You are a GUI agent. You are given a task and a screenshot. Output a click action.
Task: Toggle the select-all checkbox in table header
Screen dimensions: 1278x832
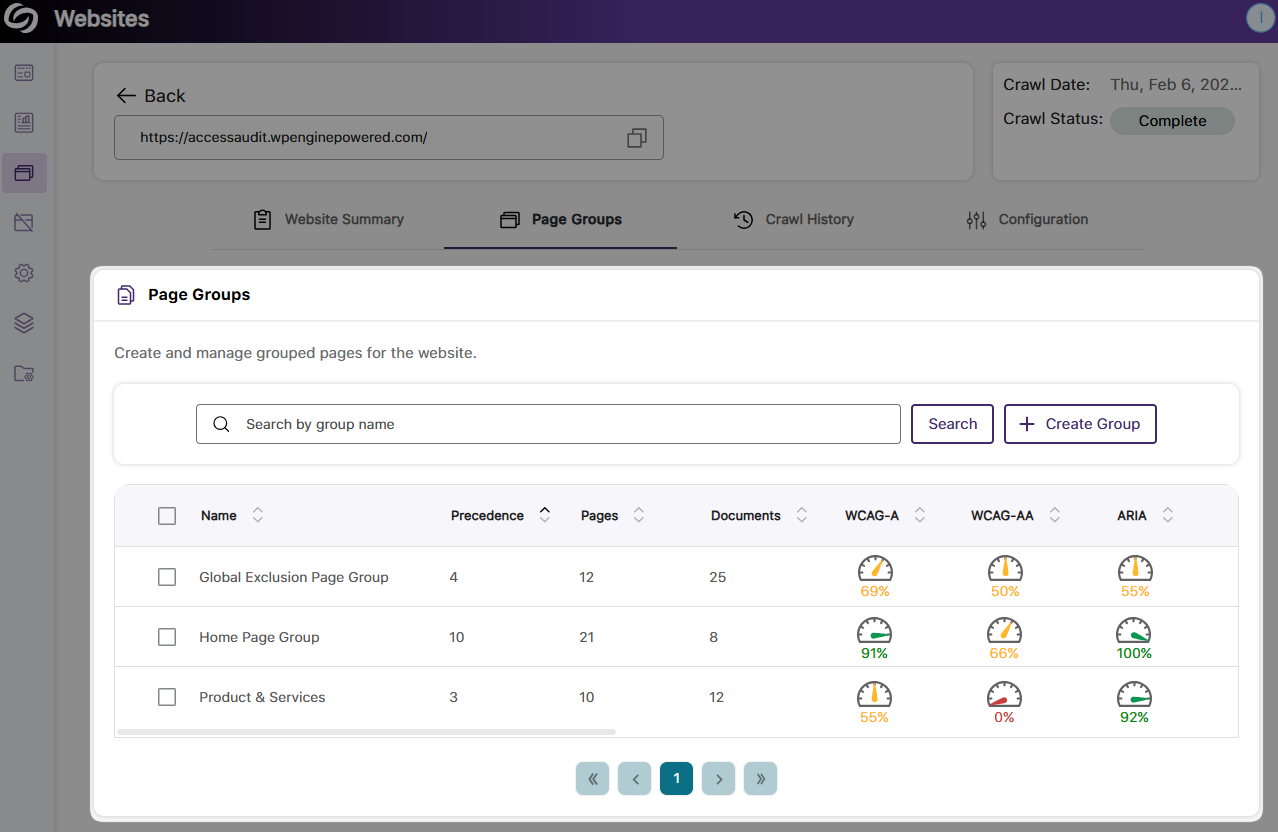(x=167, y=516)
